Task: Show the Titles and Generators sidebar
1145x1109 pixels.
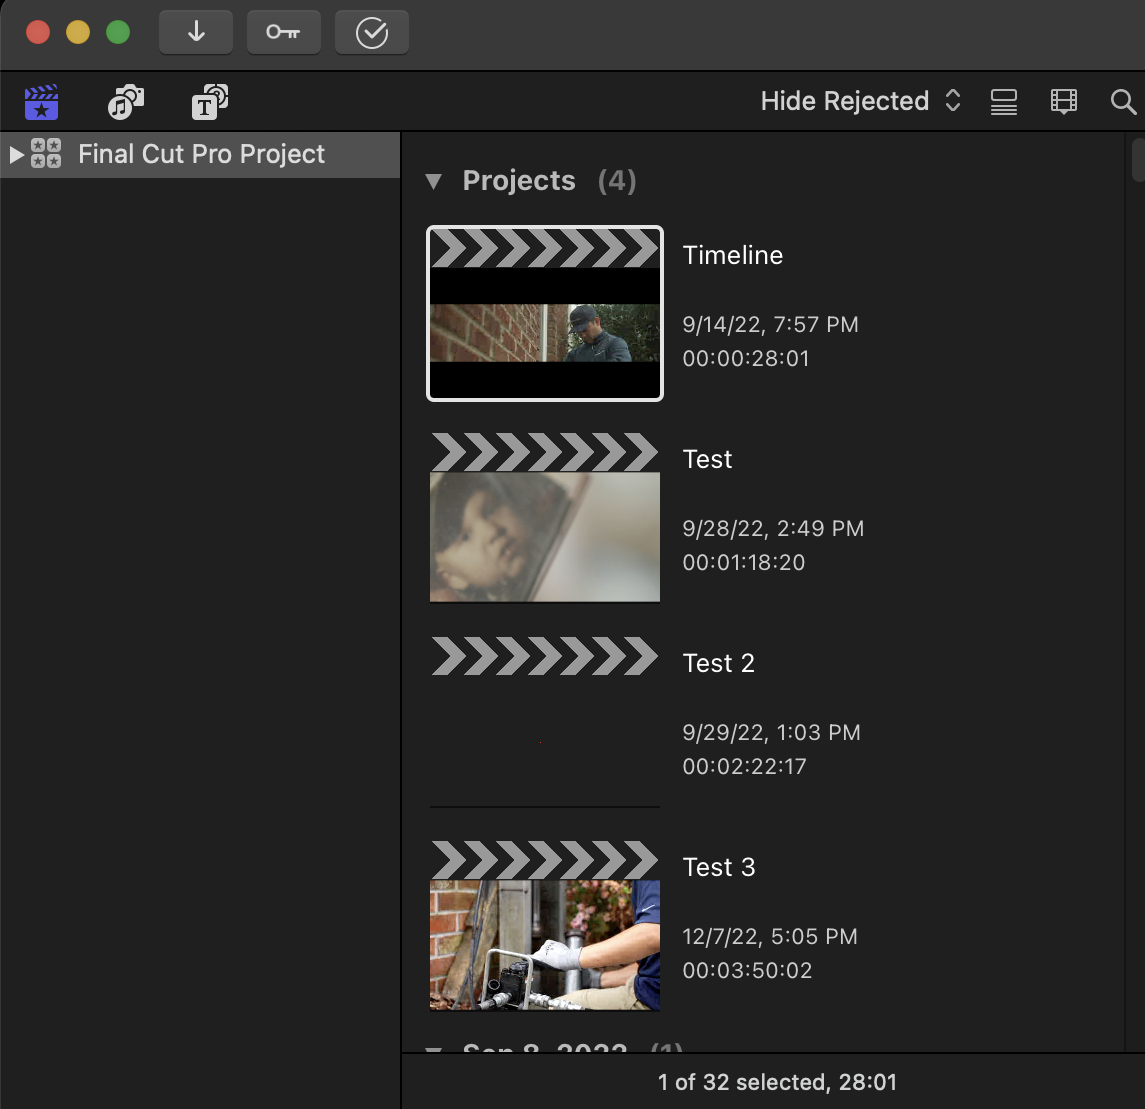Action: [x=210, y=102]
